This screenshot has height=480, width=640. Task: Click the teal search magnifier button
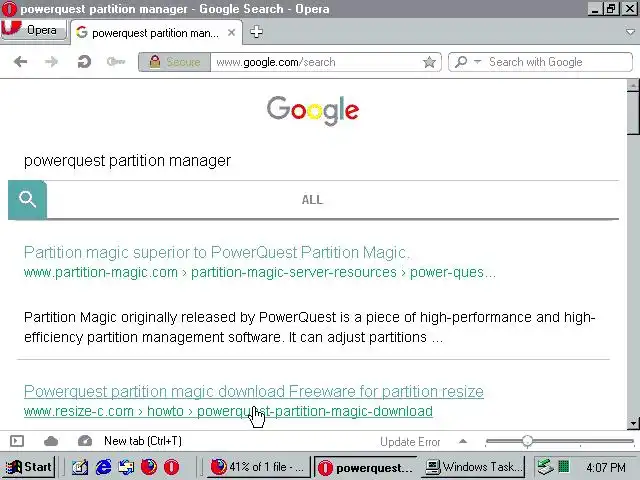(x=27, y=200)
